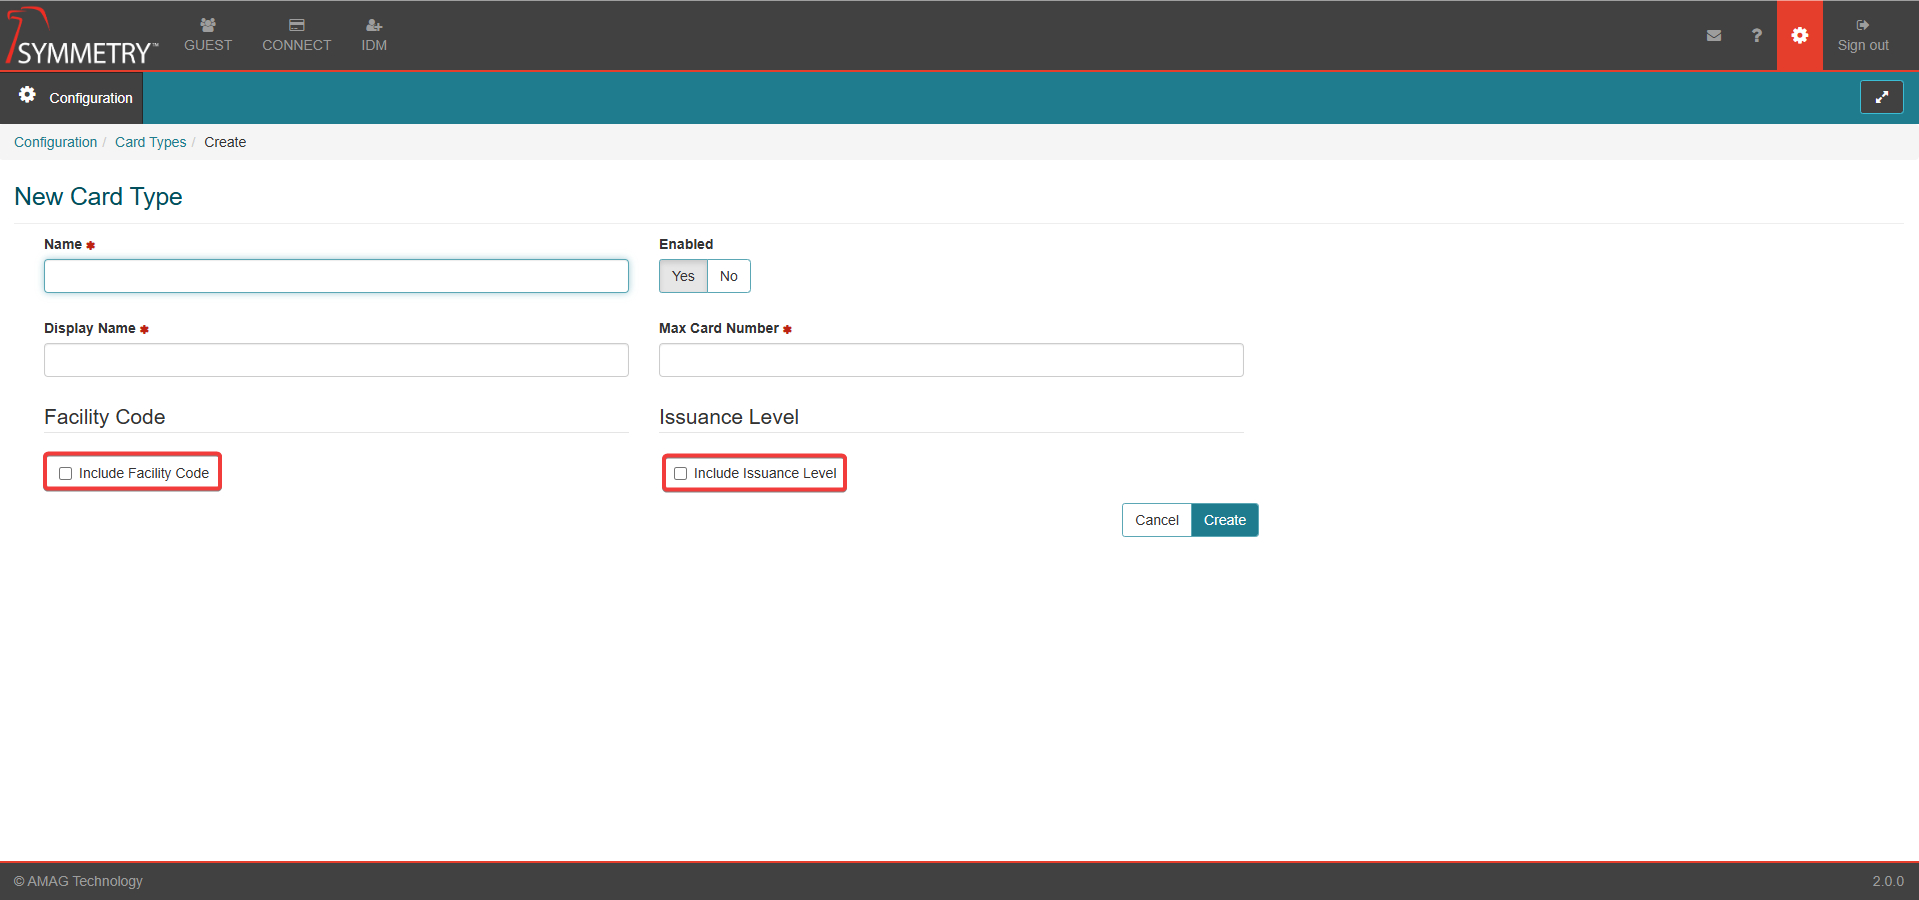The height and width of the screenshot is (900, 1919).
Task: Navigate to Configuration breadcrumb link
Action: pyautogui.click(x=55, y=142)
